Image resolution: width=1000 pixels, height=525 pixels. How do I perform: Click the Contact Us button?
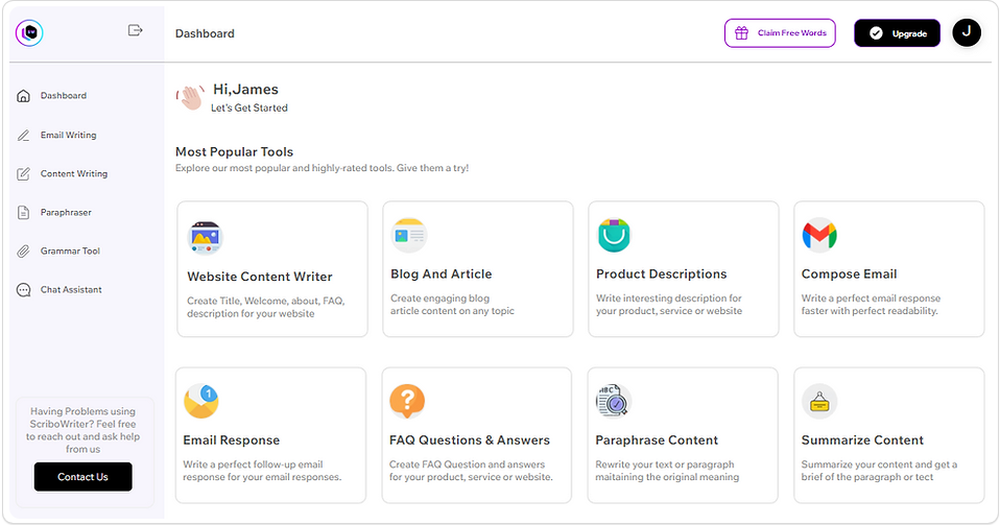83,477
